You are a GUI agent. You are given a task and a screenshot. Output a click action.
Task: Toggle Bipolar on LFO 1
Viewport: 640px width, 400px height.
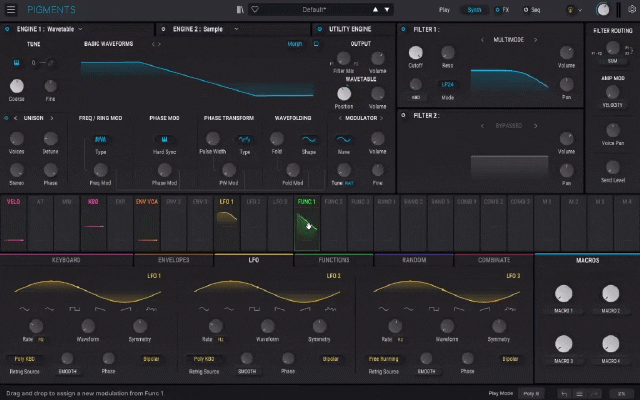click(x=151, y=359)
